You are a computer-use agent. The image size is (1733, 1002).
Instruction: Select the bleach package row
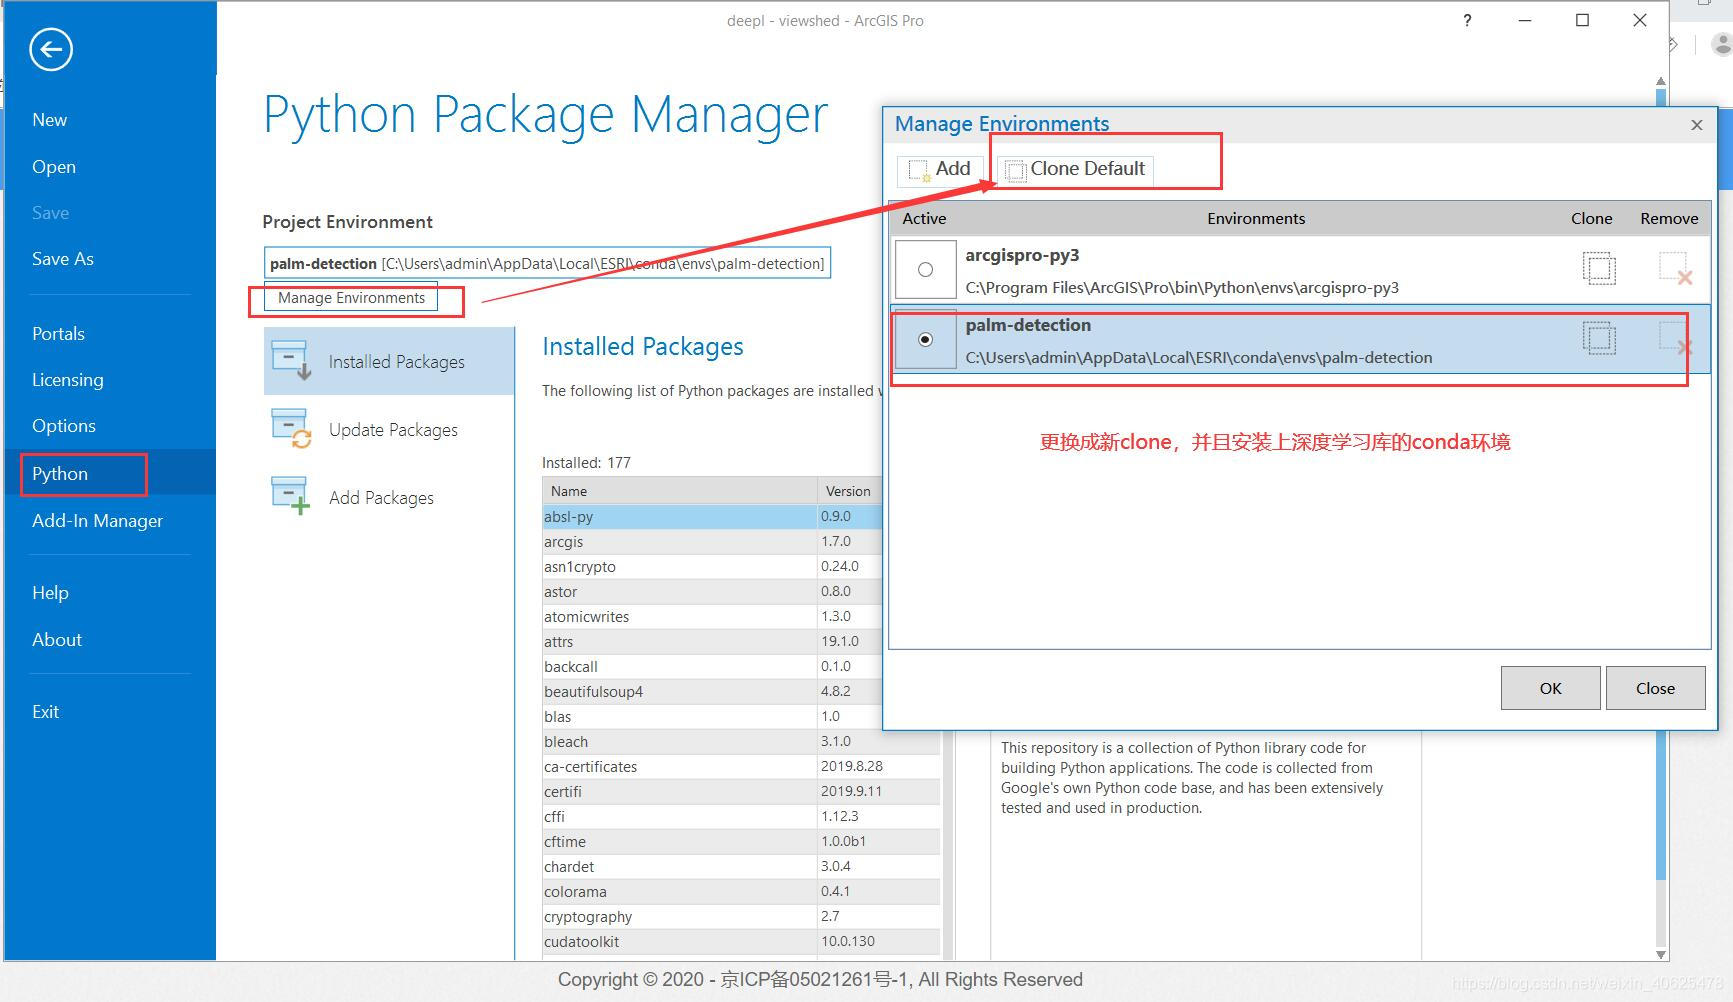click(741, 742)
